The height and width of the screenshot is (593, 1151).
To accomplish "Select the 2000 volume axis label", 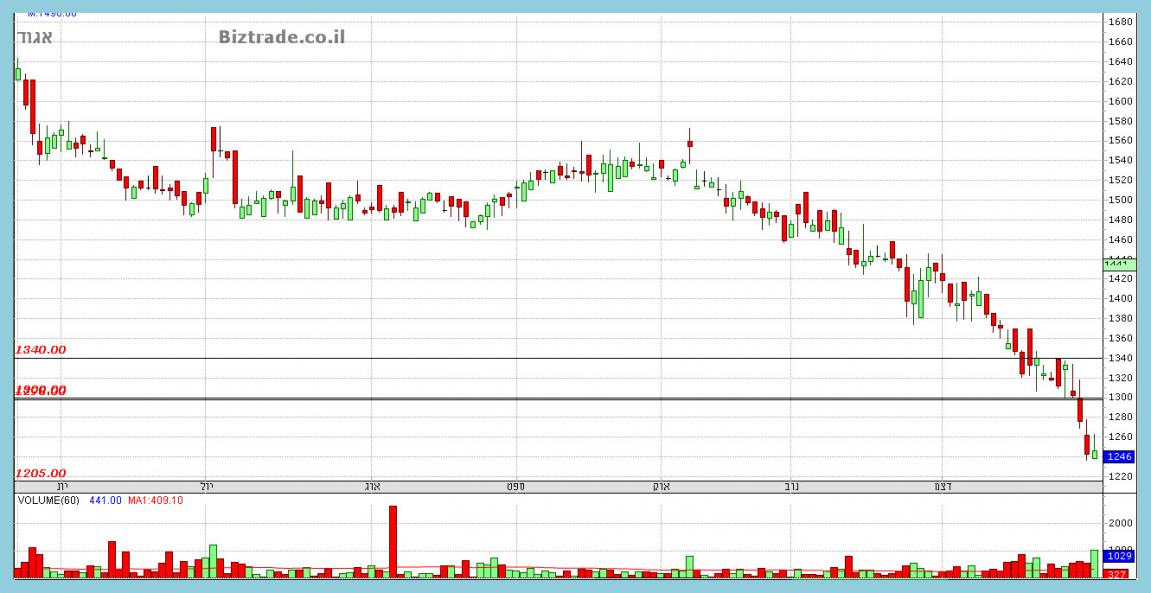I will point(1119,523).
